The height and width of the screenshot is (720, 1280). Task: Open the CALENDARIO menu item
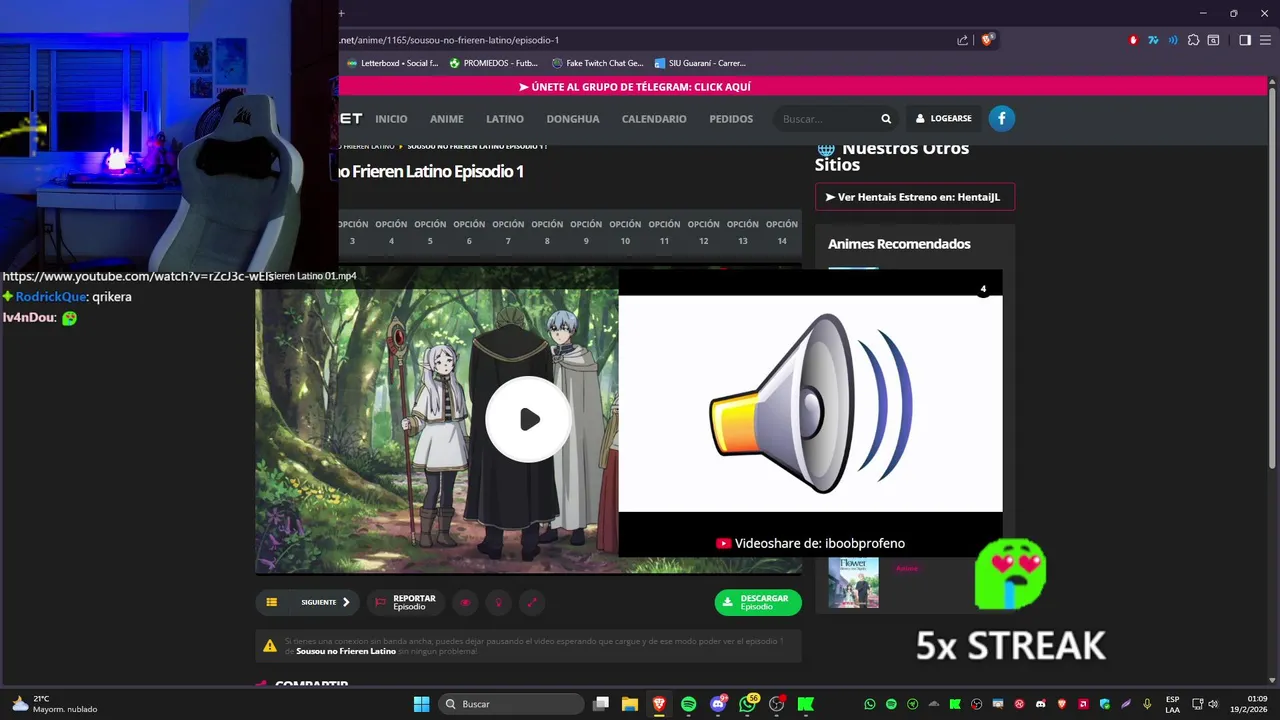tap(654, 119)
